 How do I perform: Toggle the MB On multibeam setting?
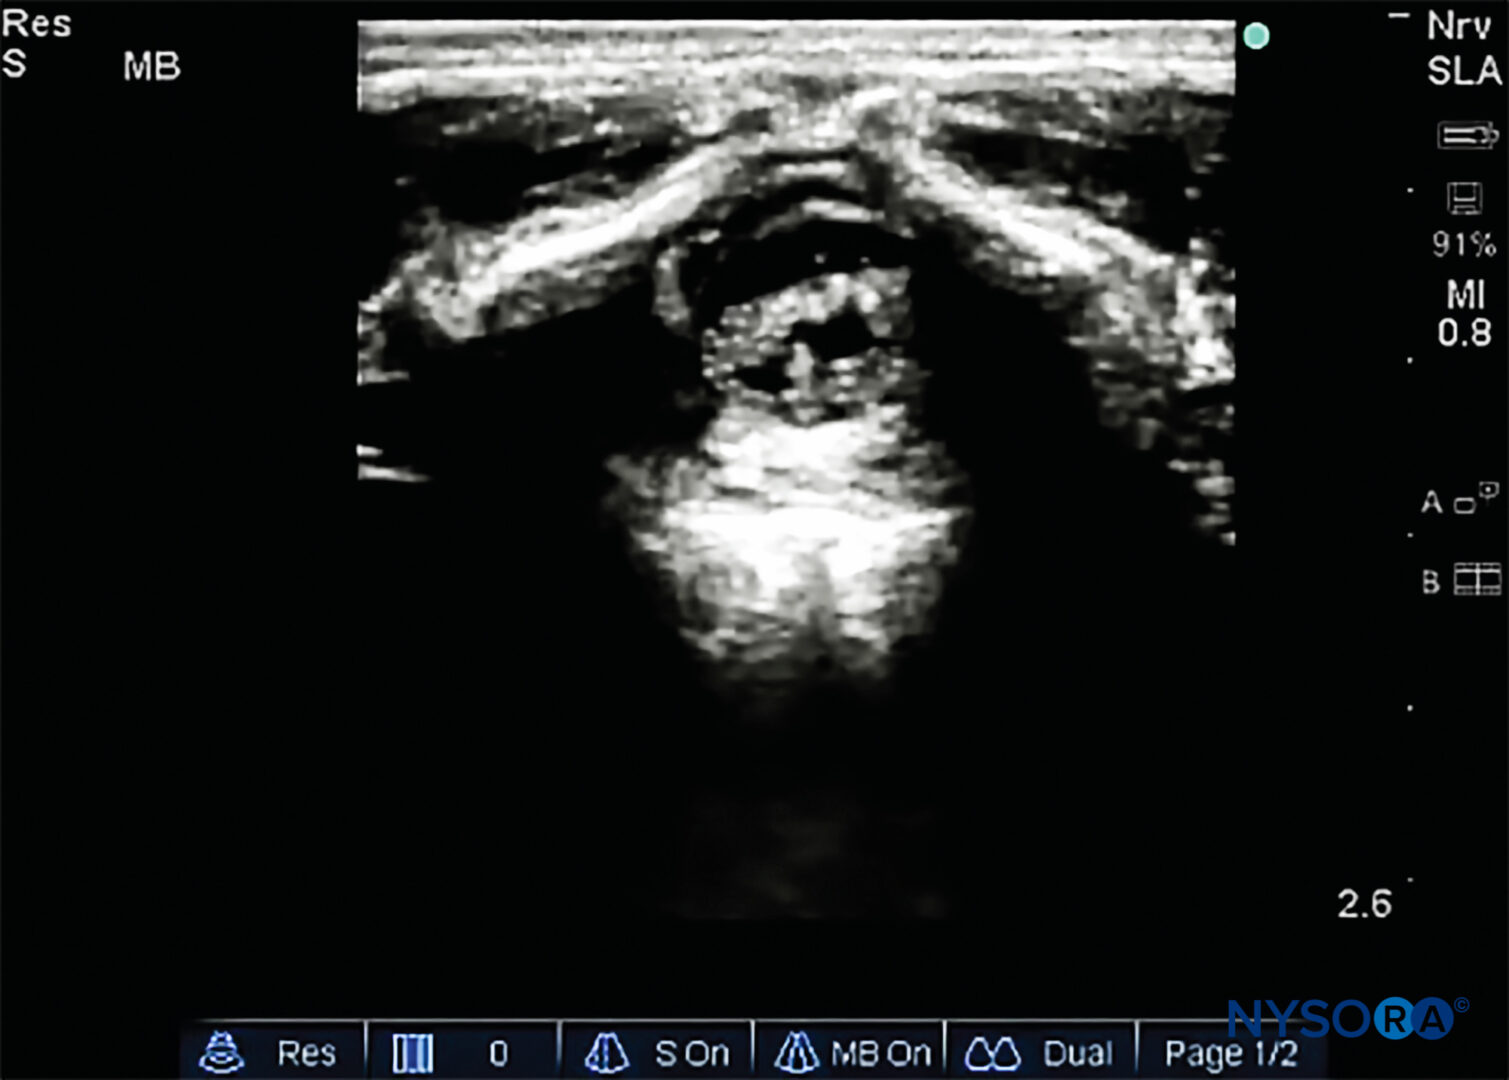coord(848,1052)
